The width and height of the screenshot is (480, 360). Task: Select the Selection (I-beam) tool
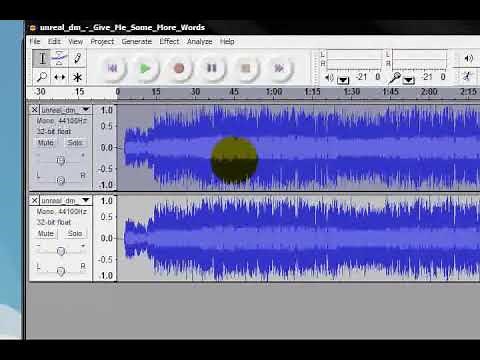(x=42, y=58)
